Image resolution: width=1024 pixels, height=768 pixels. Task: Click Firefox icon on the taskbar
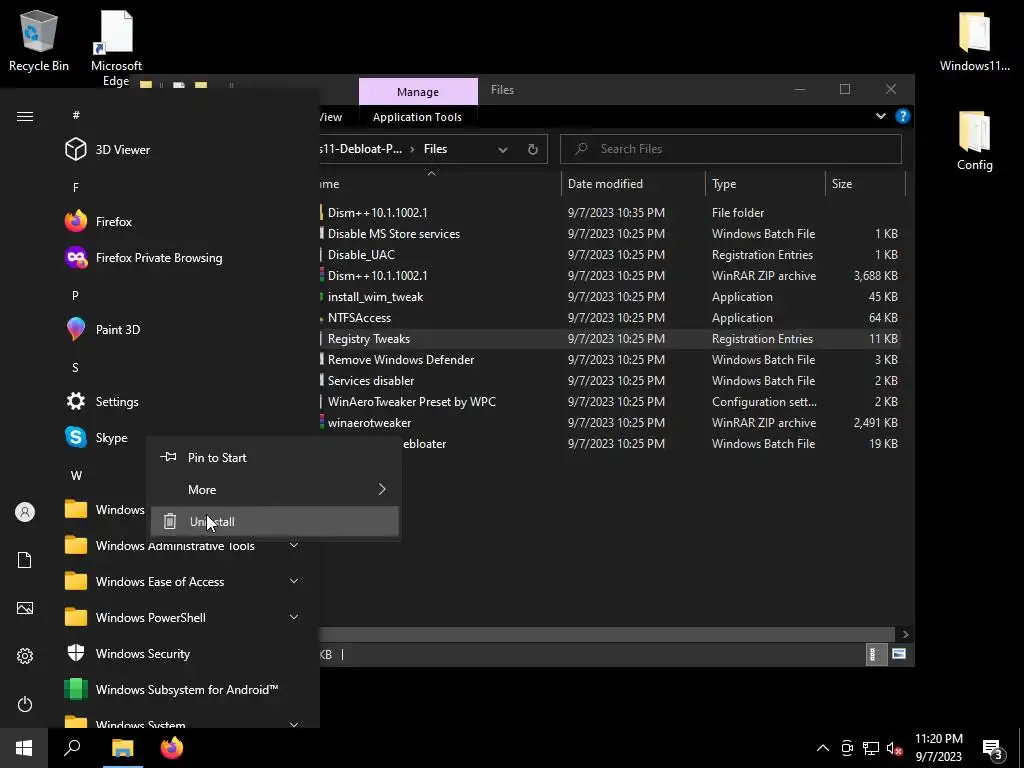172,748
